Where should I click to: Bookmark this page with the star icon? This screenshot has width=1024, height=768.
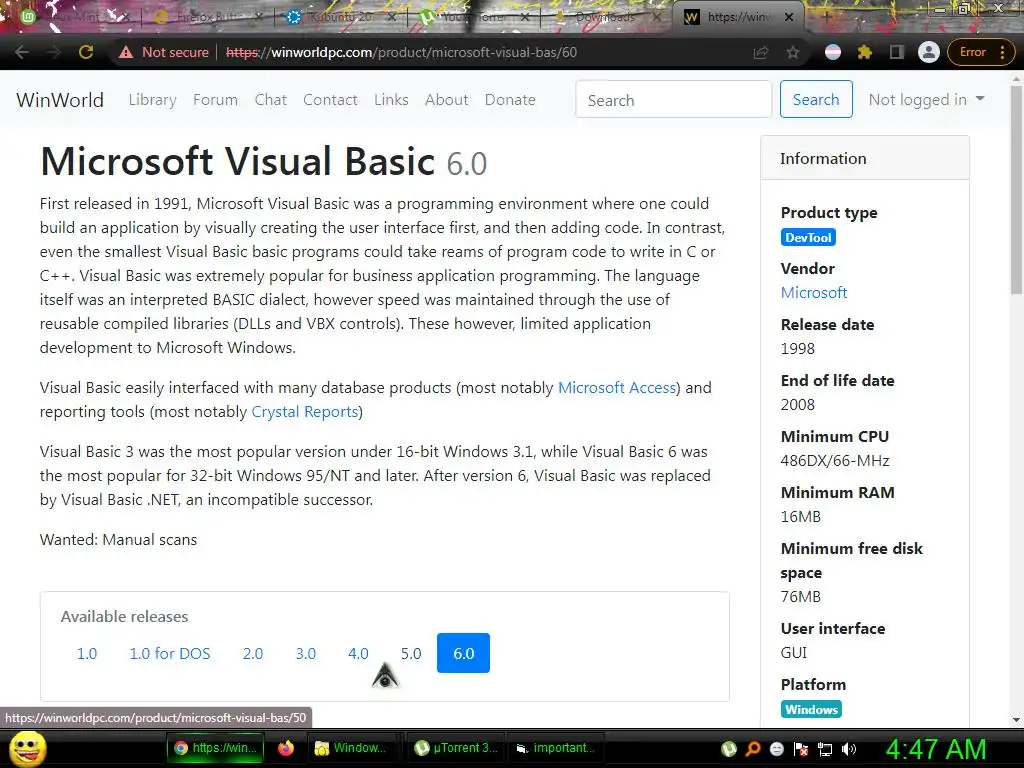[x=793, y=52]
